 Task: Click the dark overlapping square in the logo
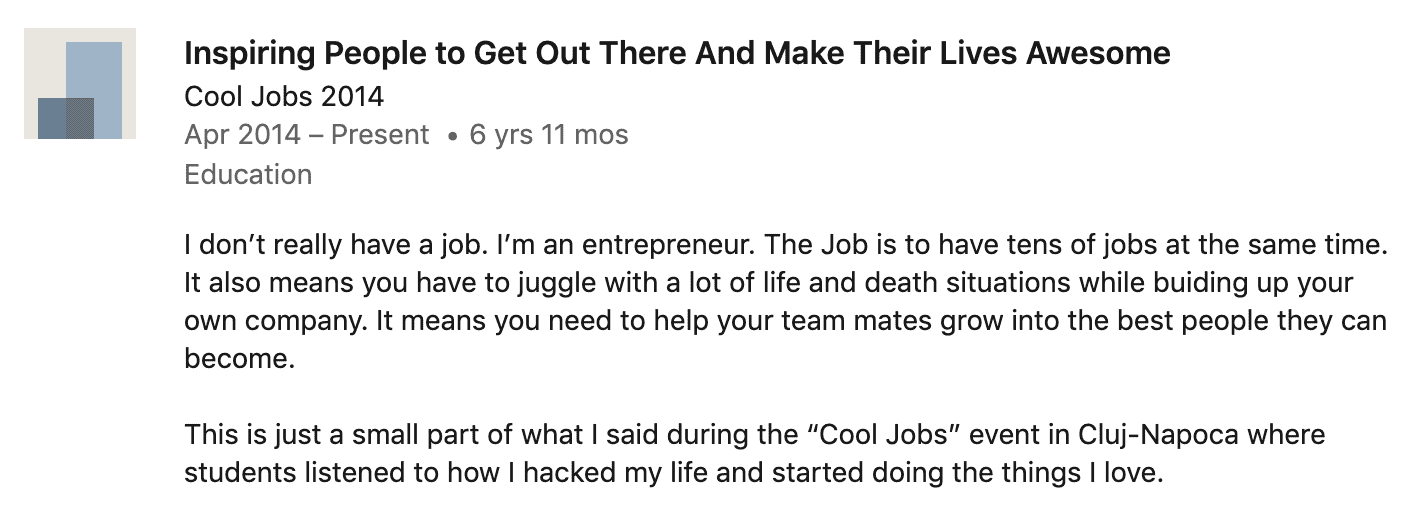tap(66, 118)
